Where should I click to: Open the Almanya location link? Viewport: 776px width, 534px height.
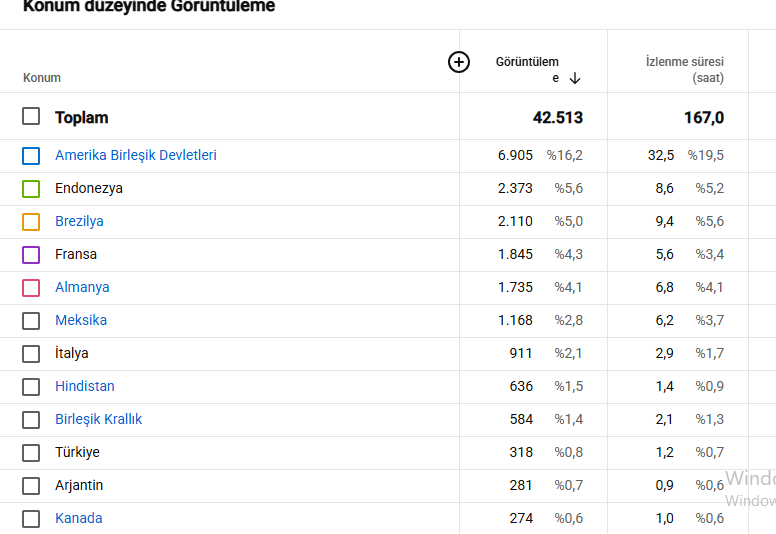tap(82, 287)
